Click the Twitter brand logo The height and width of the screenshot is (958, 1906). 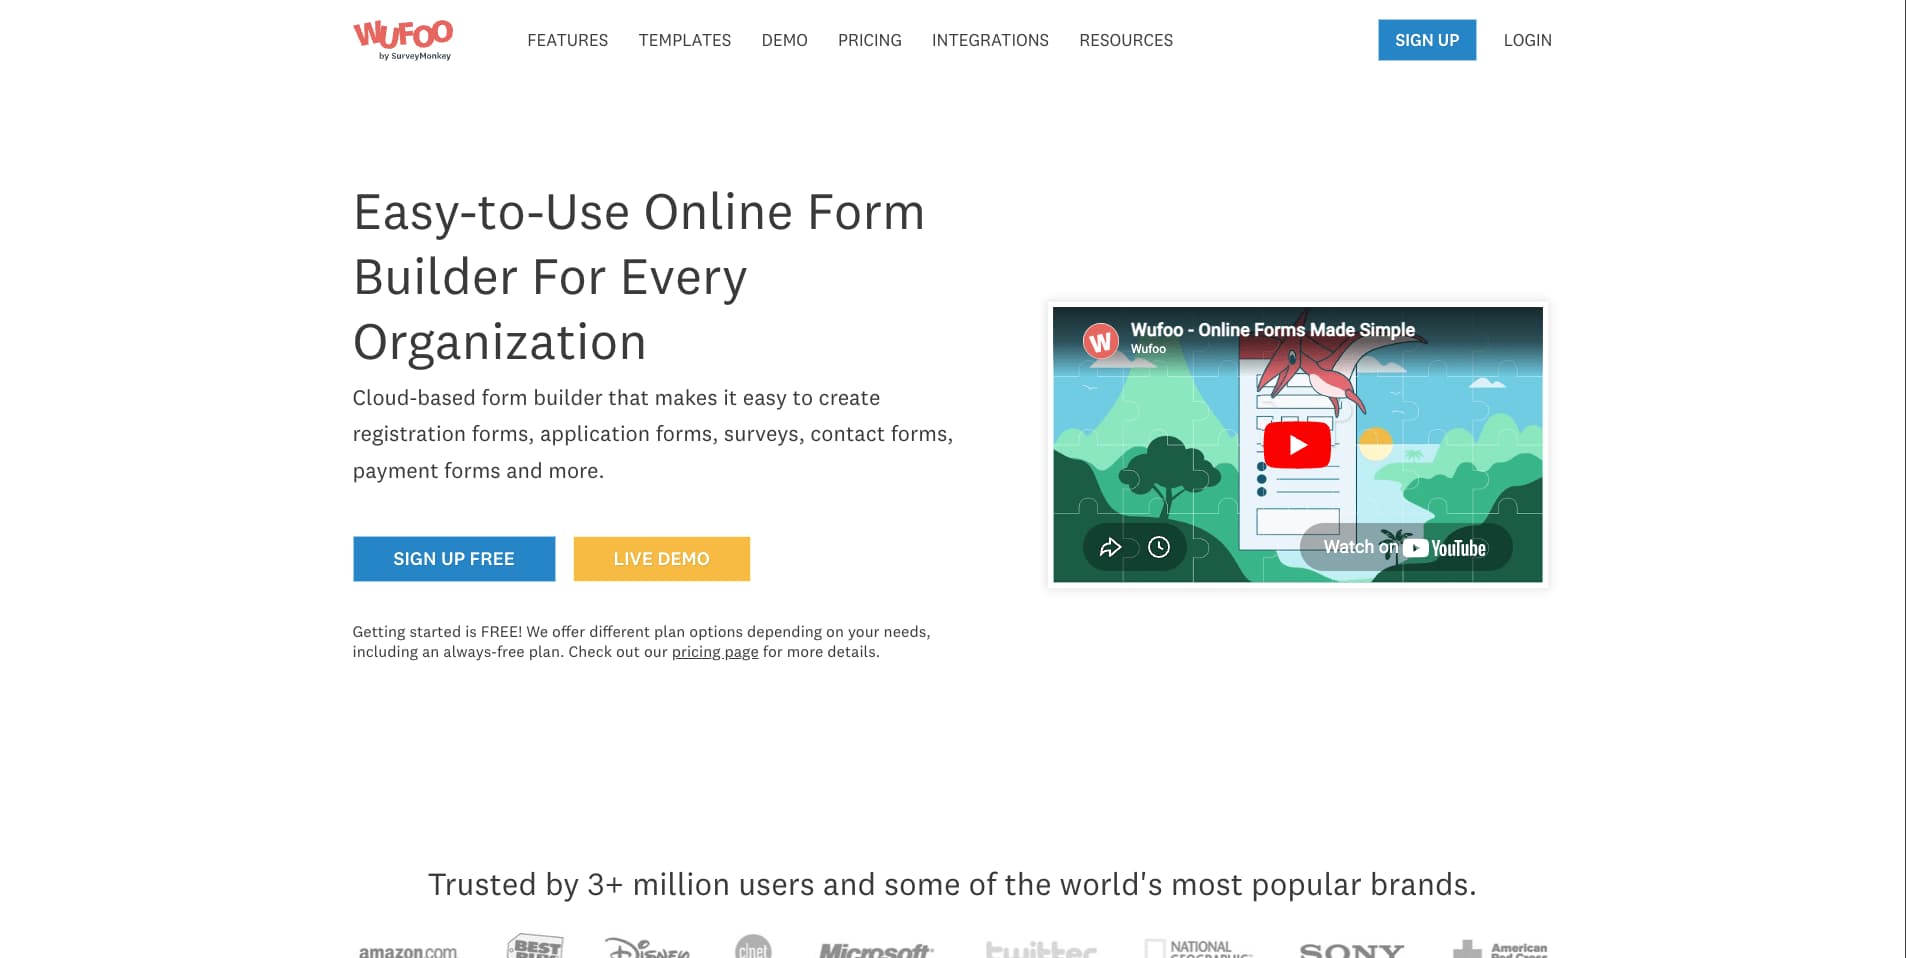pos(1041,949)
